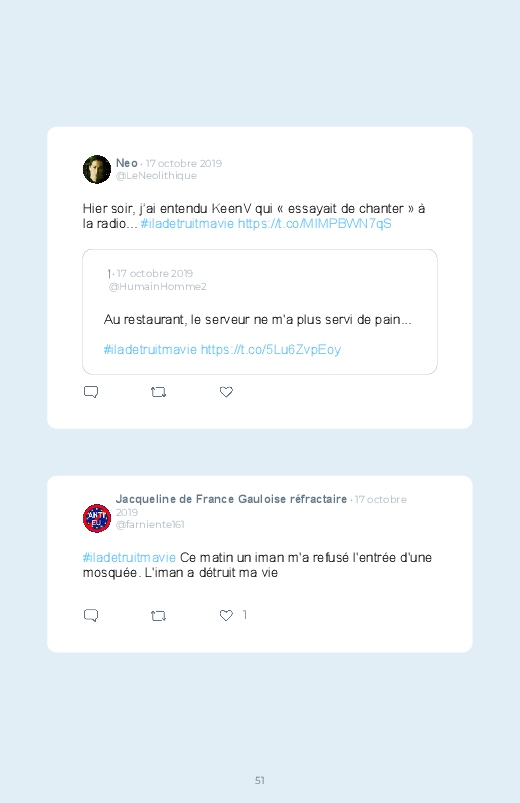The height and width of the screenshot is (803, 520).
Task: Click the @HumainHomme2 handle in the quoted tweet
Action: (157, 287)
